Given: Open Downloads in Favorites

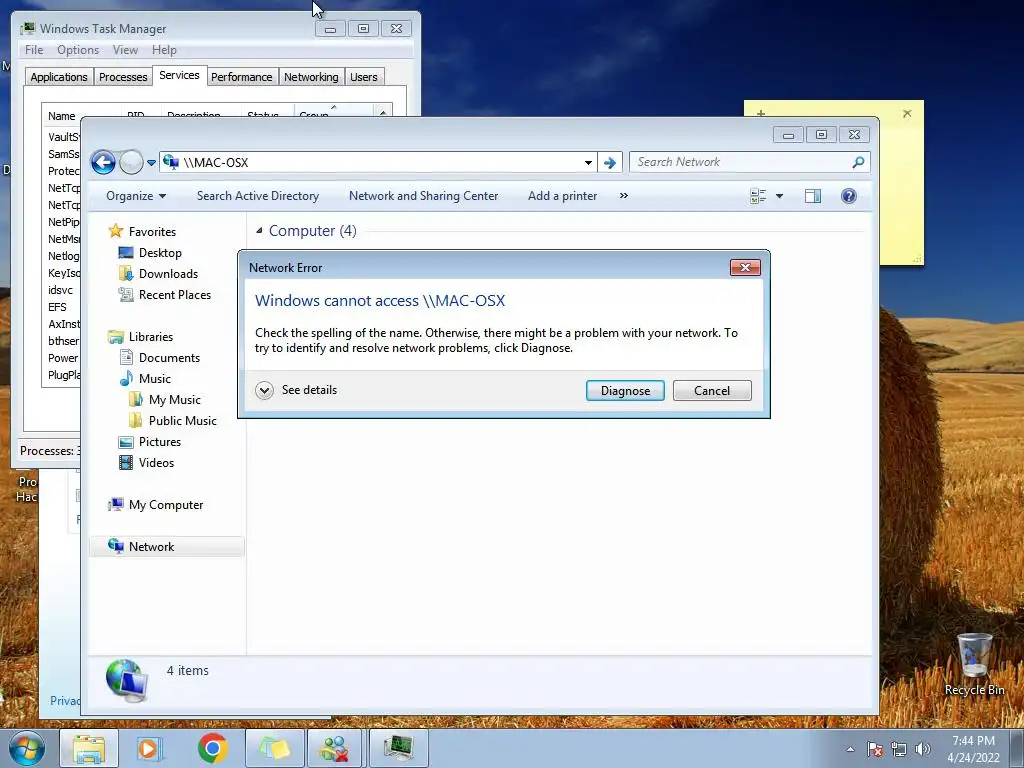Looking at the screenshot, I should [x=168, y=274].
